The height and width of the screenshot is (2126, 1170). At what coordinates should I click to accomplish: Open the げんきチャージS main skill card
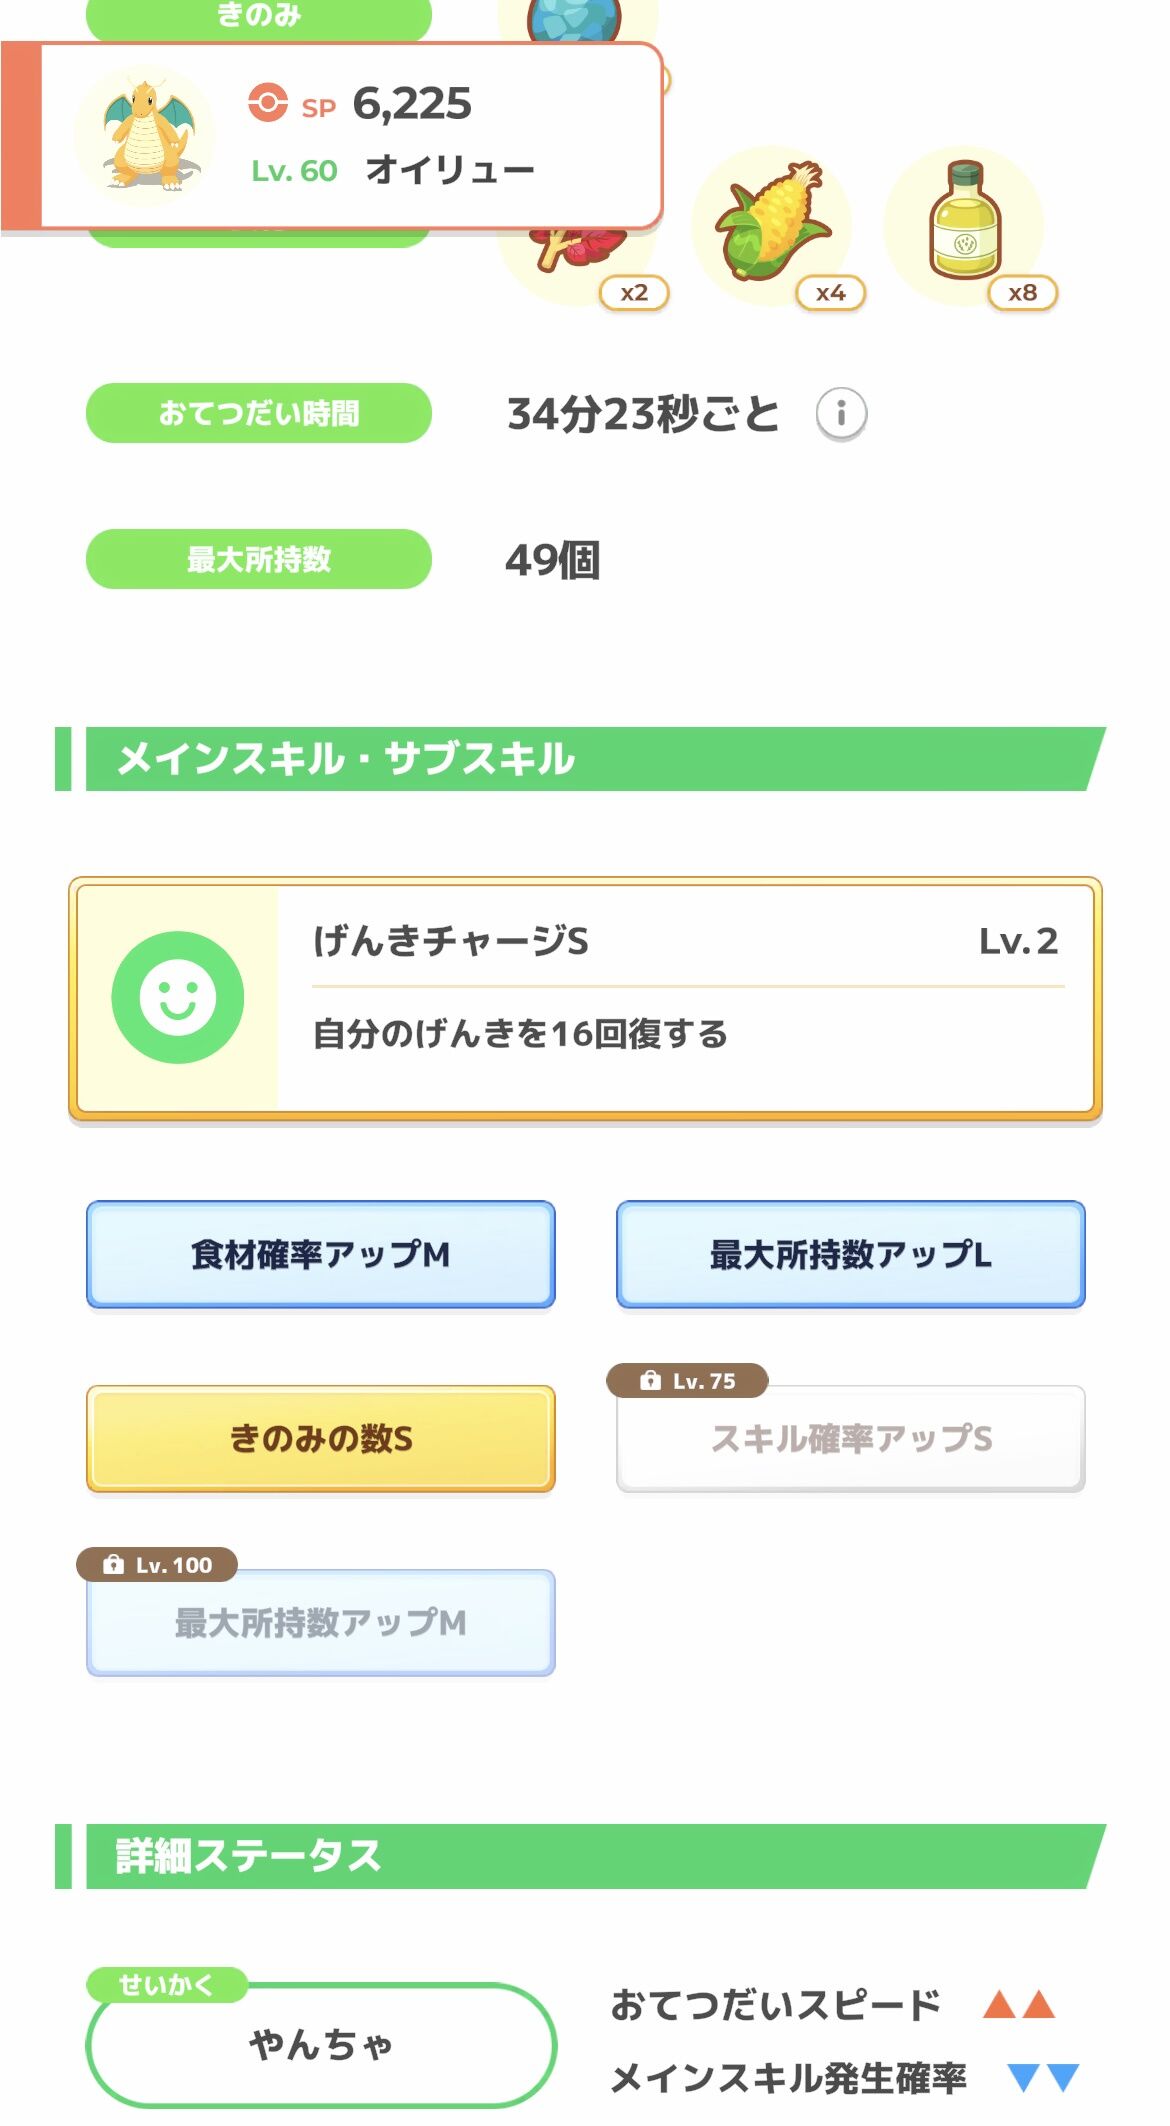point(585,998)
